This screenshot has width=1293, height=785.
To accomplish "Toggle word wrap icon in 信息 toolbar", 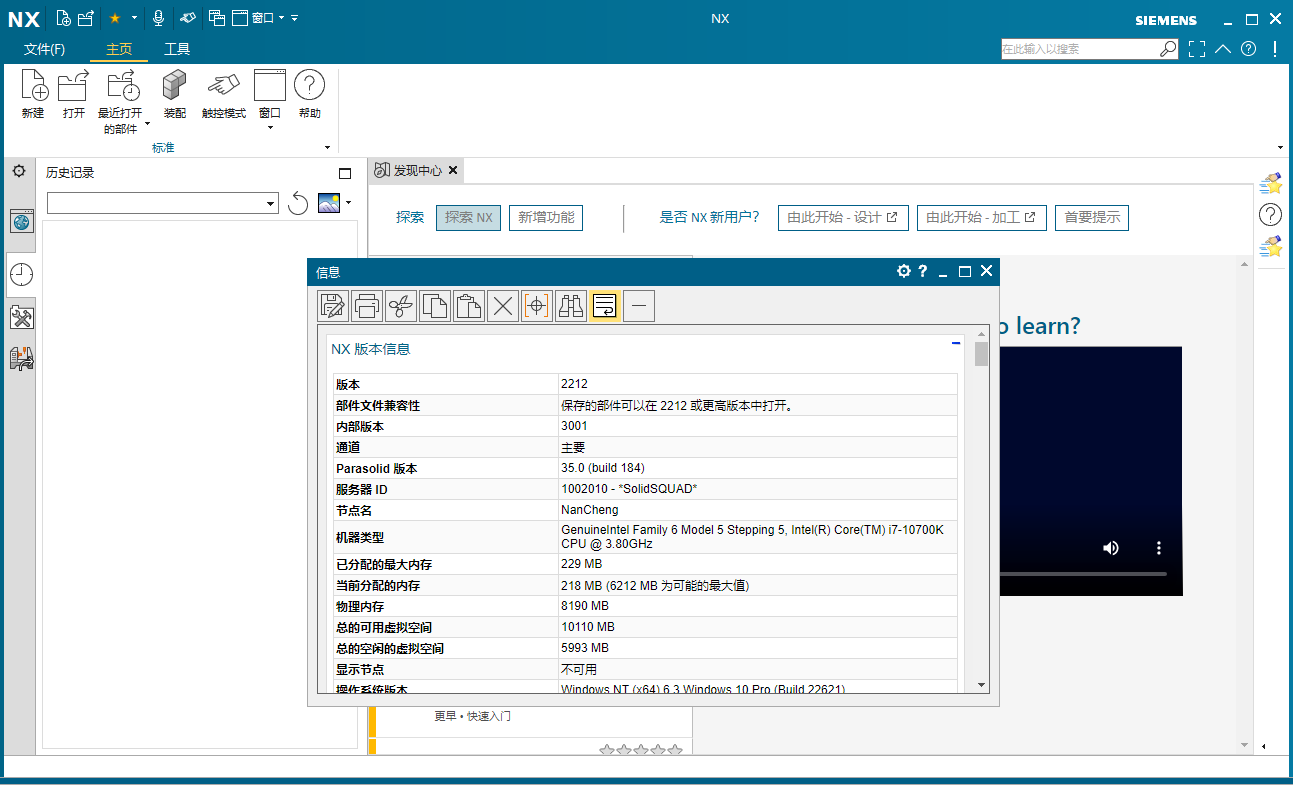I will coord(605,306).
